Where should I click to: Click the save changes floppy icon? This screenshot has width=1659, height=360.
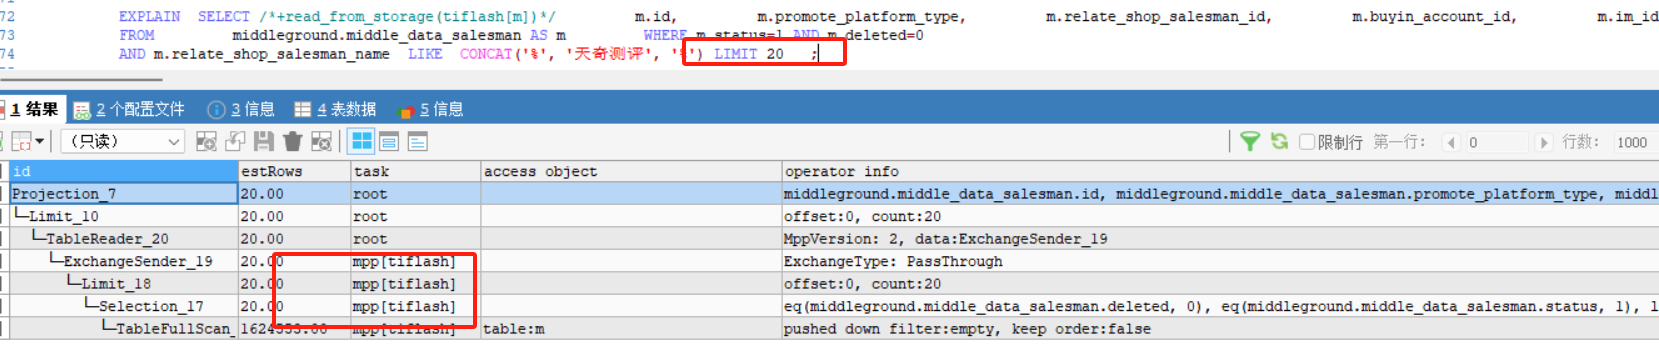click(x=263, y=142)
